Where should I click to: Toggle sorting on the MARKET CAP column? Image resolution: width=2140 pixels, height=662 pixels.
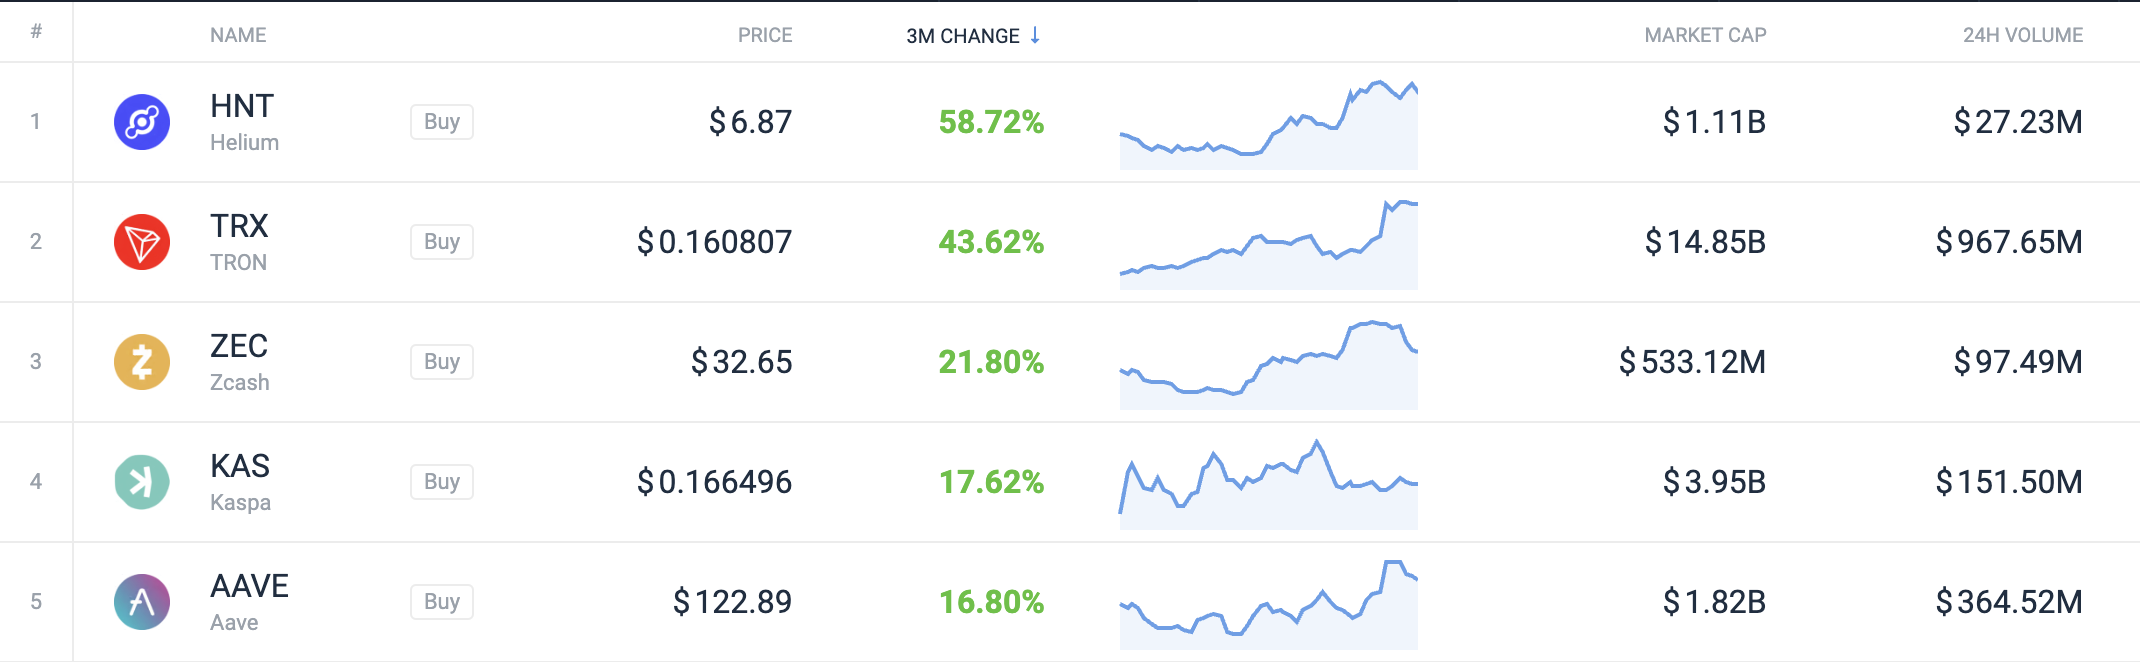[x=1707, y=35]
